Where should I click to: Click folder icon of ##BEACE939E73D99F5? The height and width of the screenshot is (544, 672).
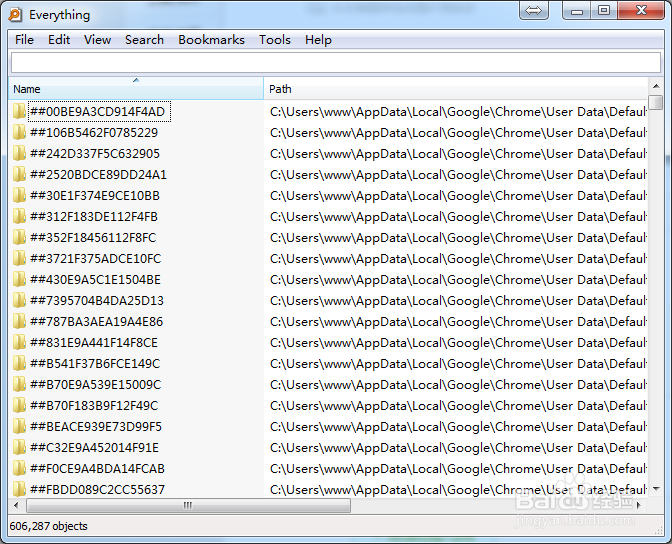(x=19, y=427)
